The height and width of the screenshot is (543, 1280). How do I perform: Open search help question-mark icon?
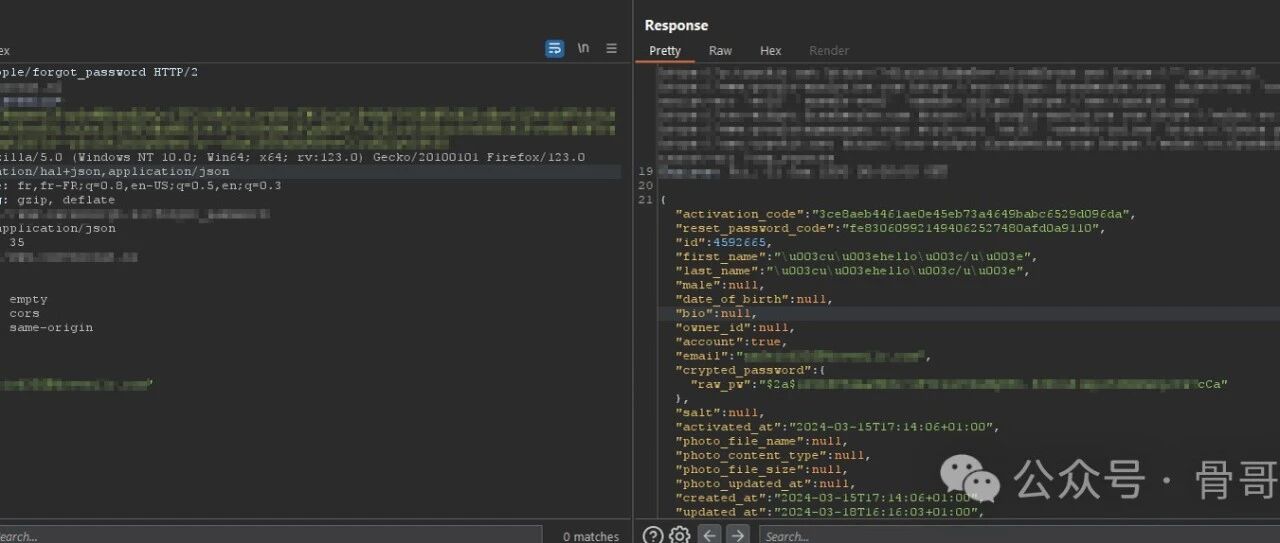click(653, 535)
